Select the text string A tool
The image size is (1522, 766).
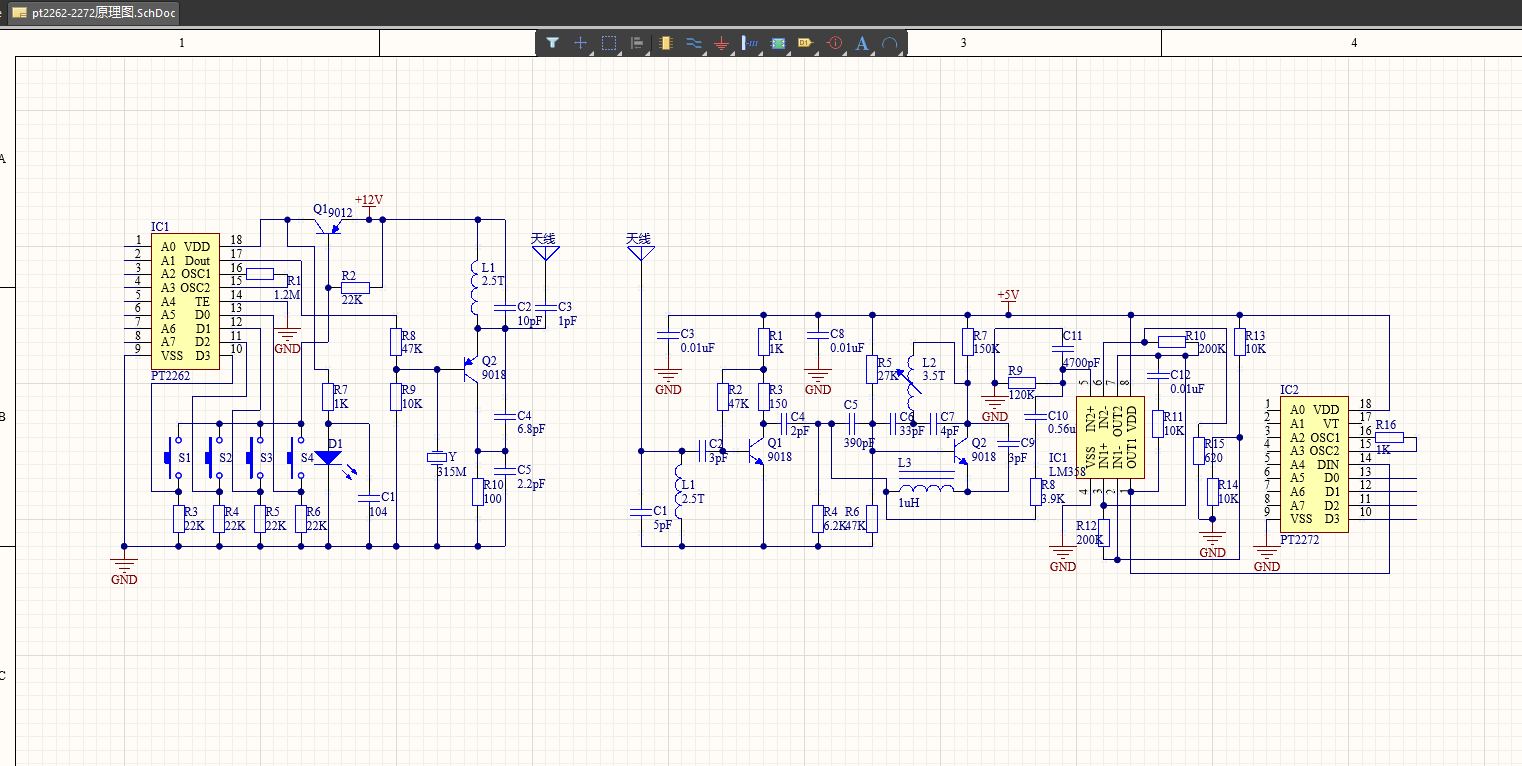[862, 43]
